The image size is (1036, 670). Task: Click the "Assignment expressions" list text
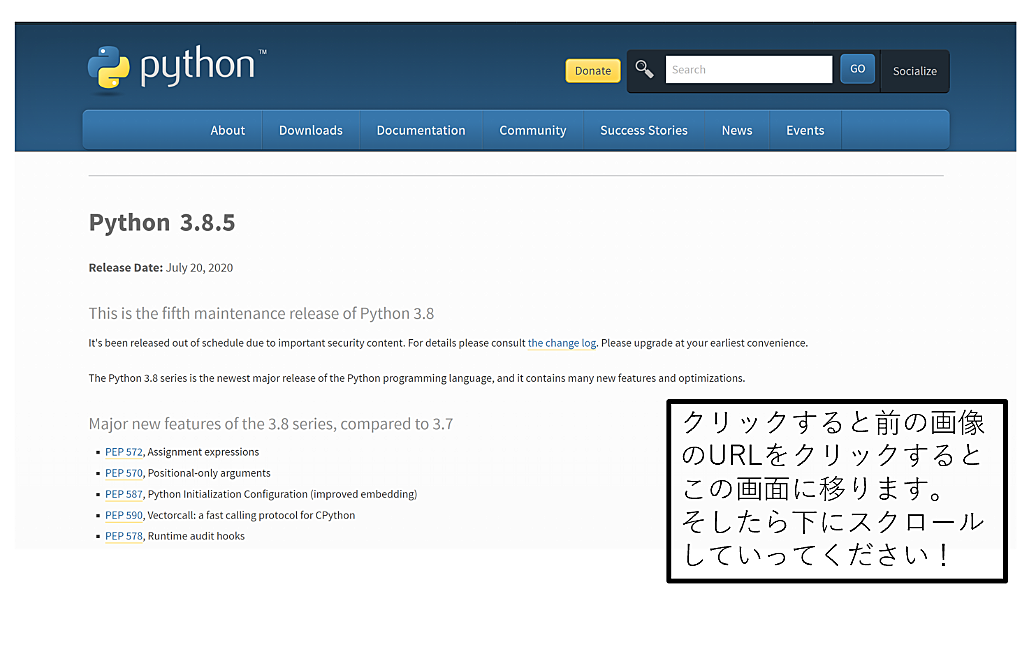[203, 452]
